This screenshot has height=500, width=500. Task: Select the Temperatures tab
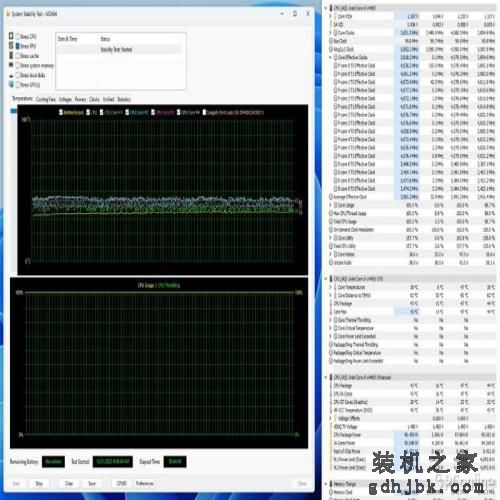(x=22, y=99)
